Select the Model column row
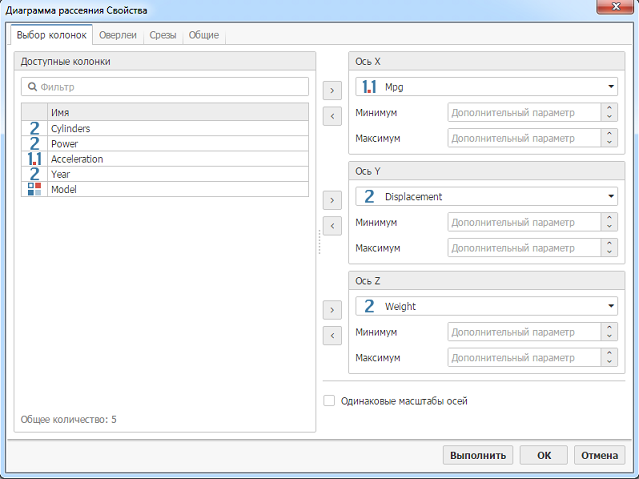The height and width of the screenshot is (479, 639). (x=165, y=189)
